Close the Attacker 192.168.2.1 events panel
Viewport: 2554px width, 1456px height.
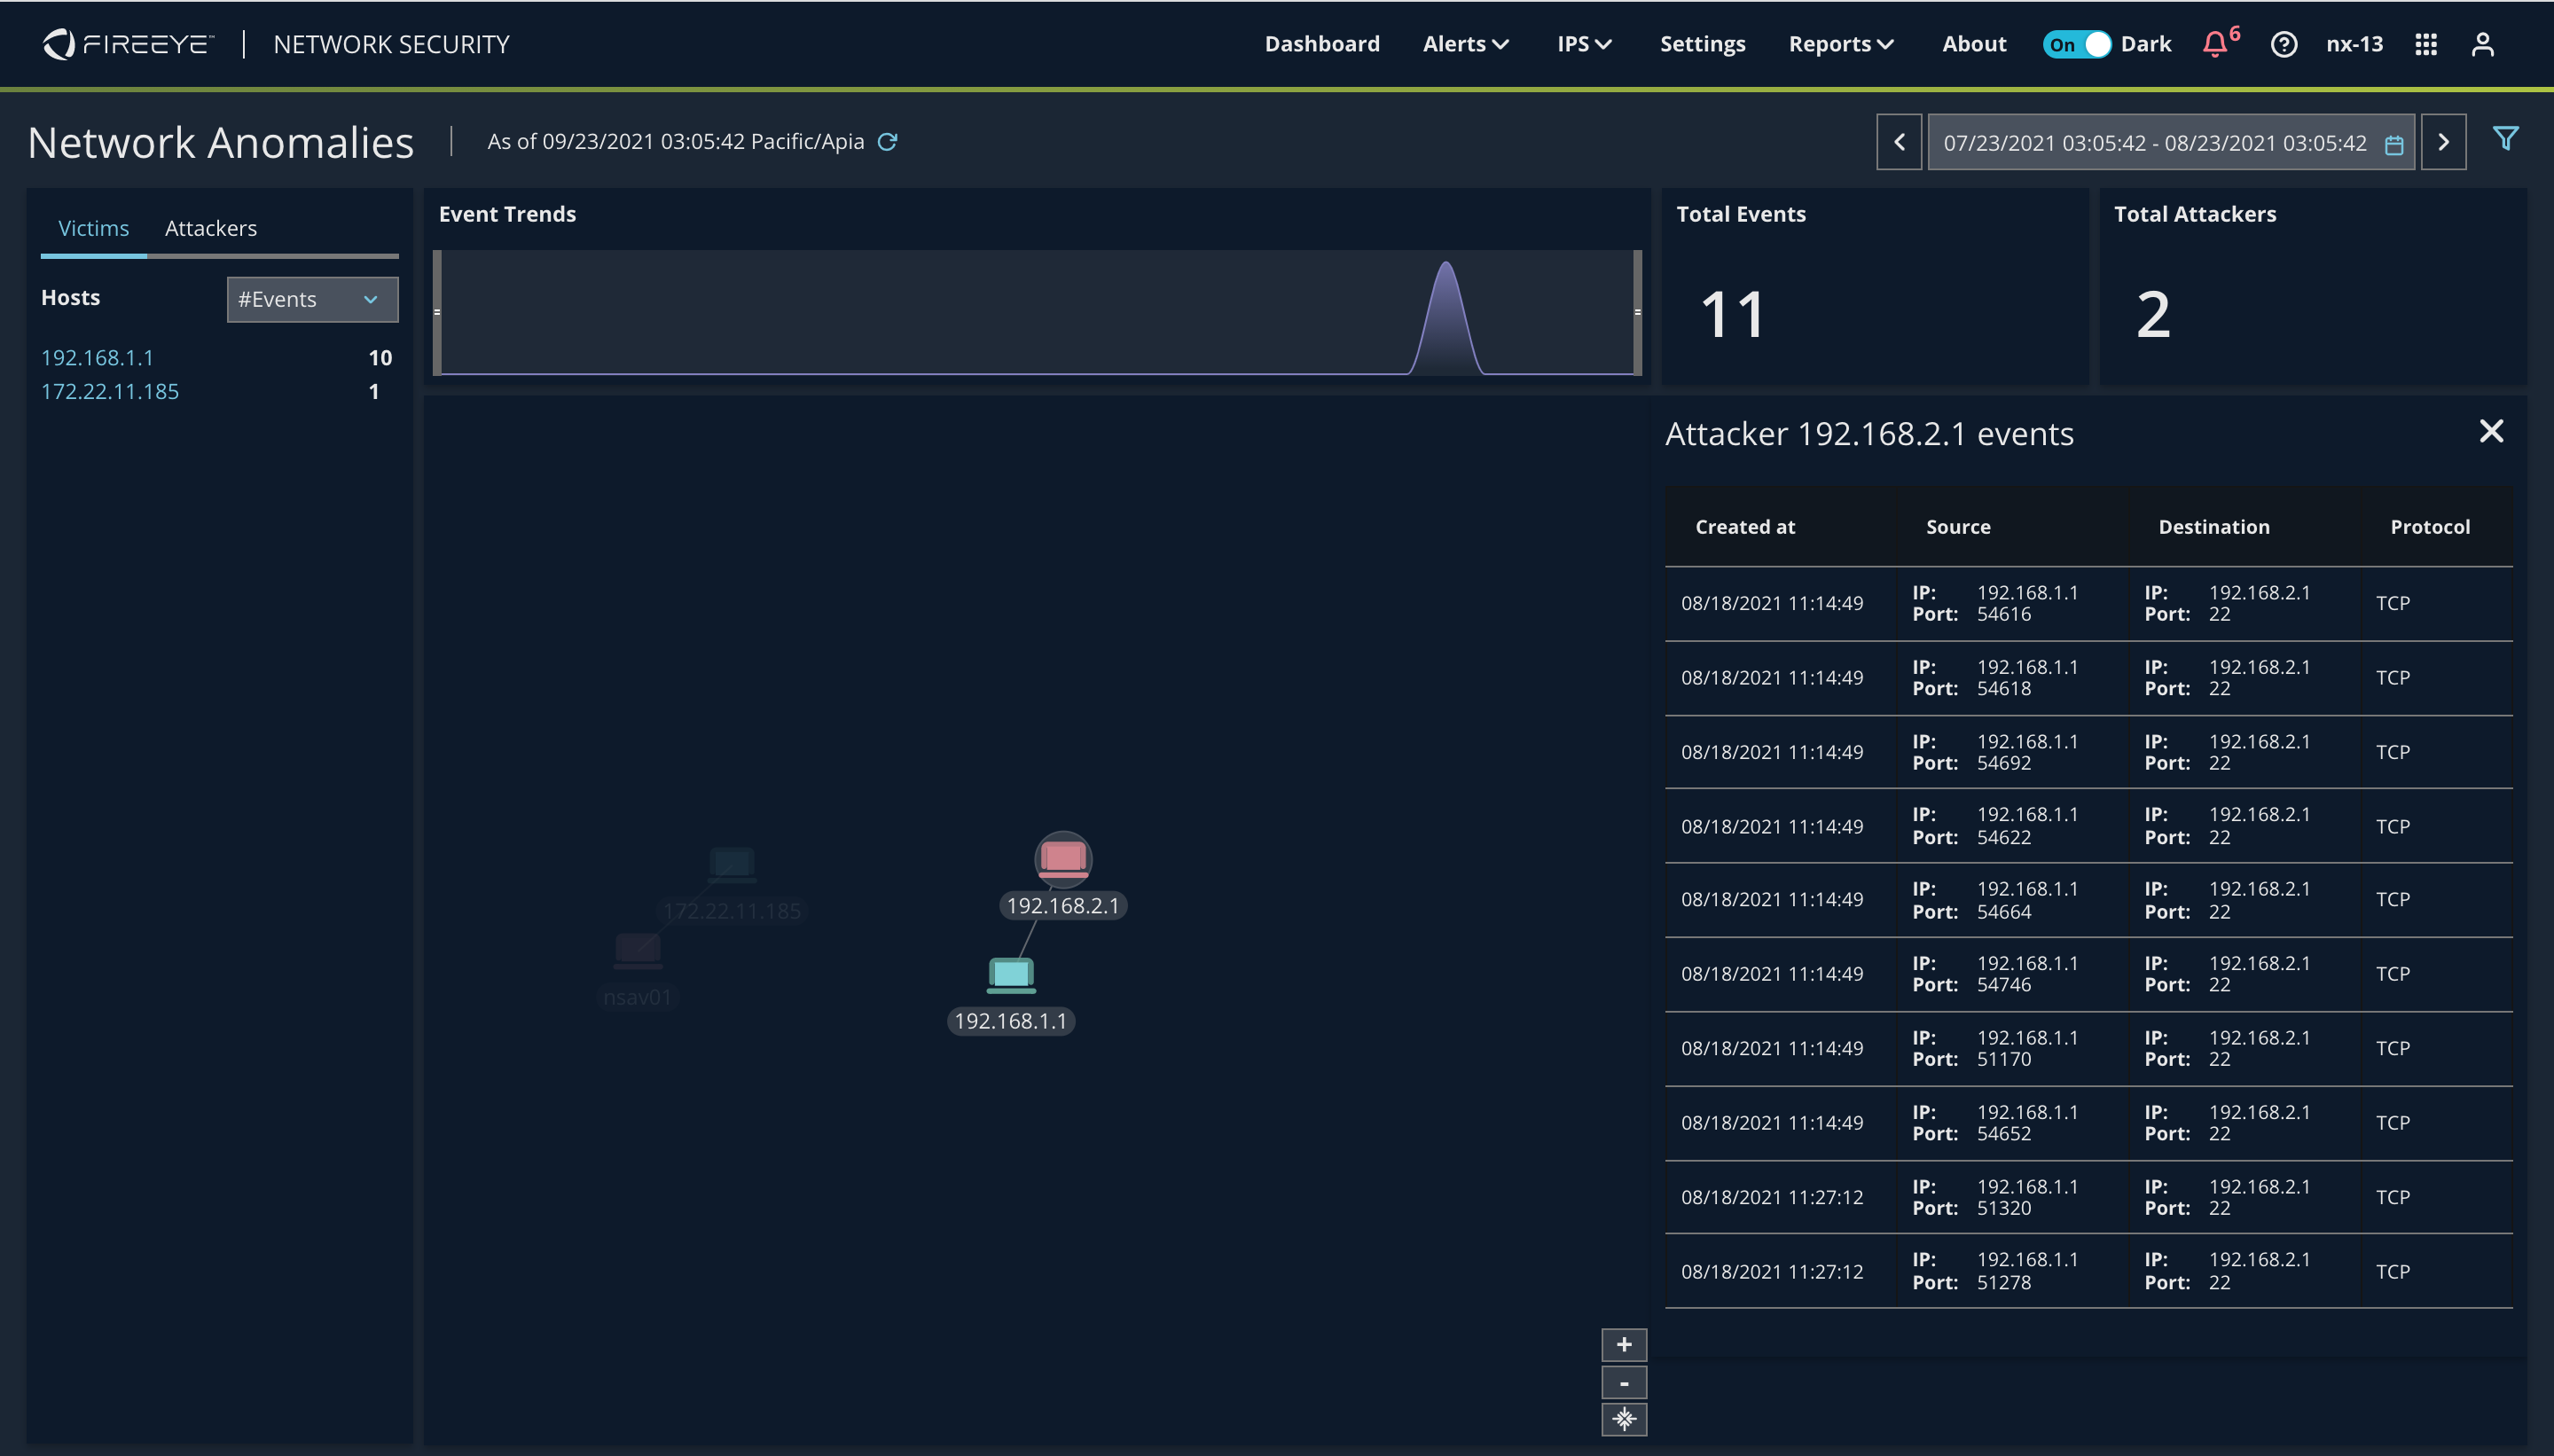[2491, 431]
